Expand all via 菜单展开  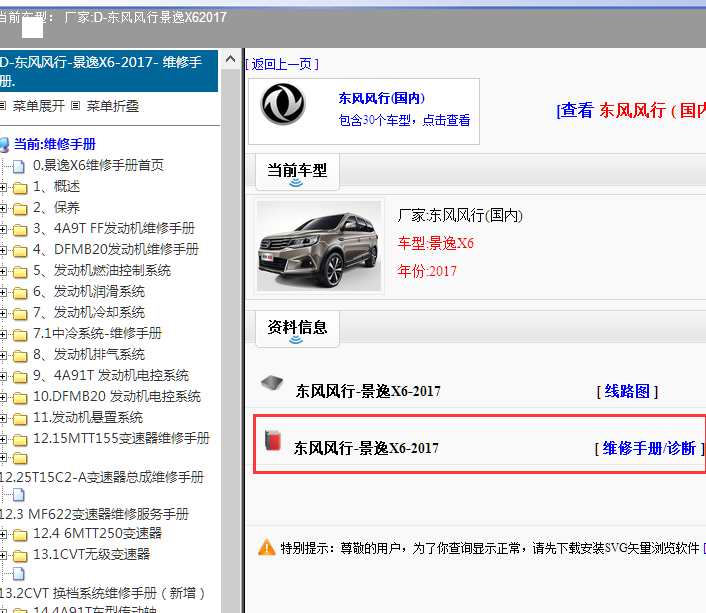coord(38,106)
